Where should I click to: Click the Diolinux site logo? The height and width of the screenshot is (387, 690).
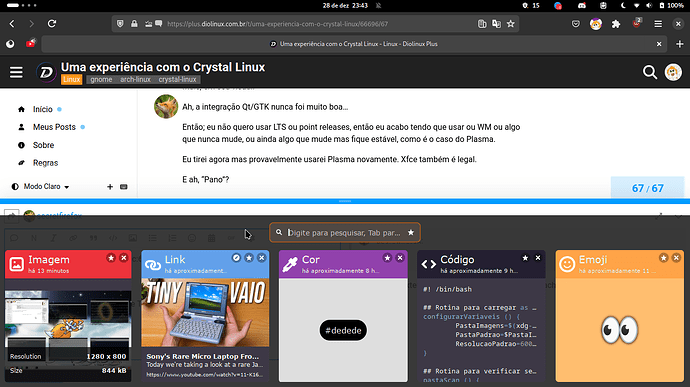(x=46, y=72)
